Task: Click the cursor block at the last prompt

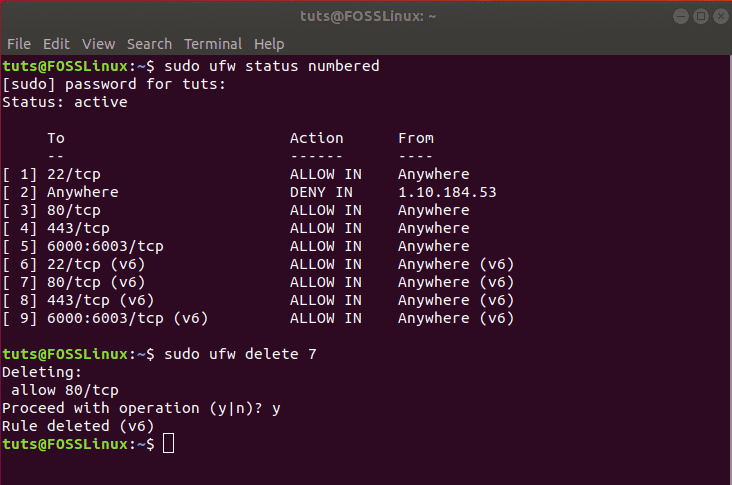Action: 168,443
